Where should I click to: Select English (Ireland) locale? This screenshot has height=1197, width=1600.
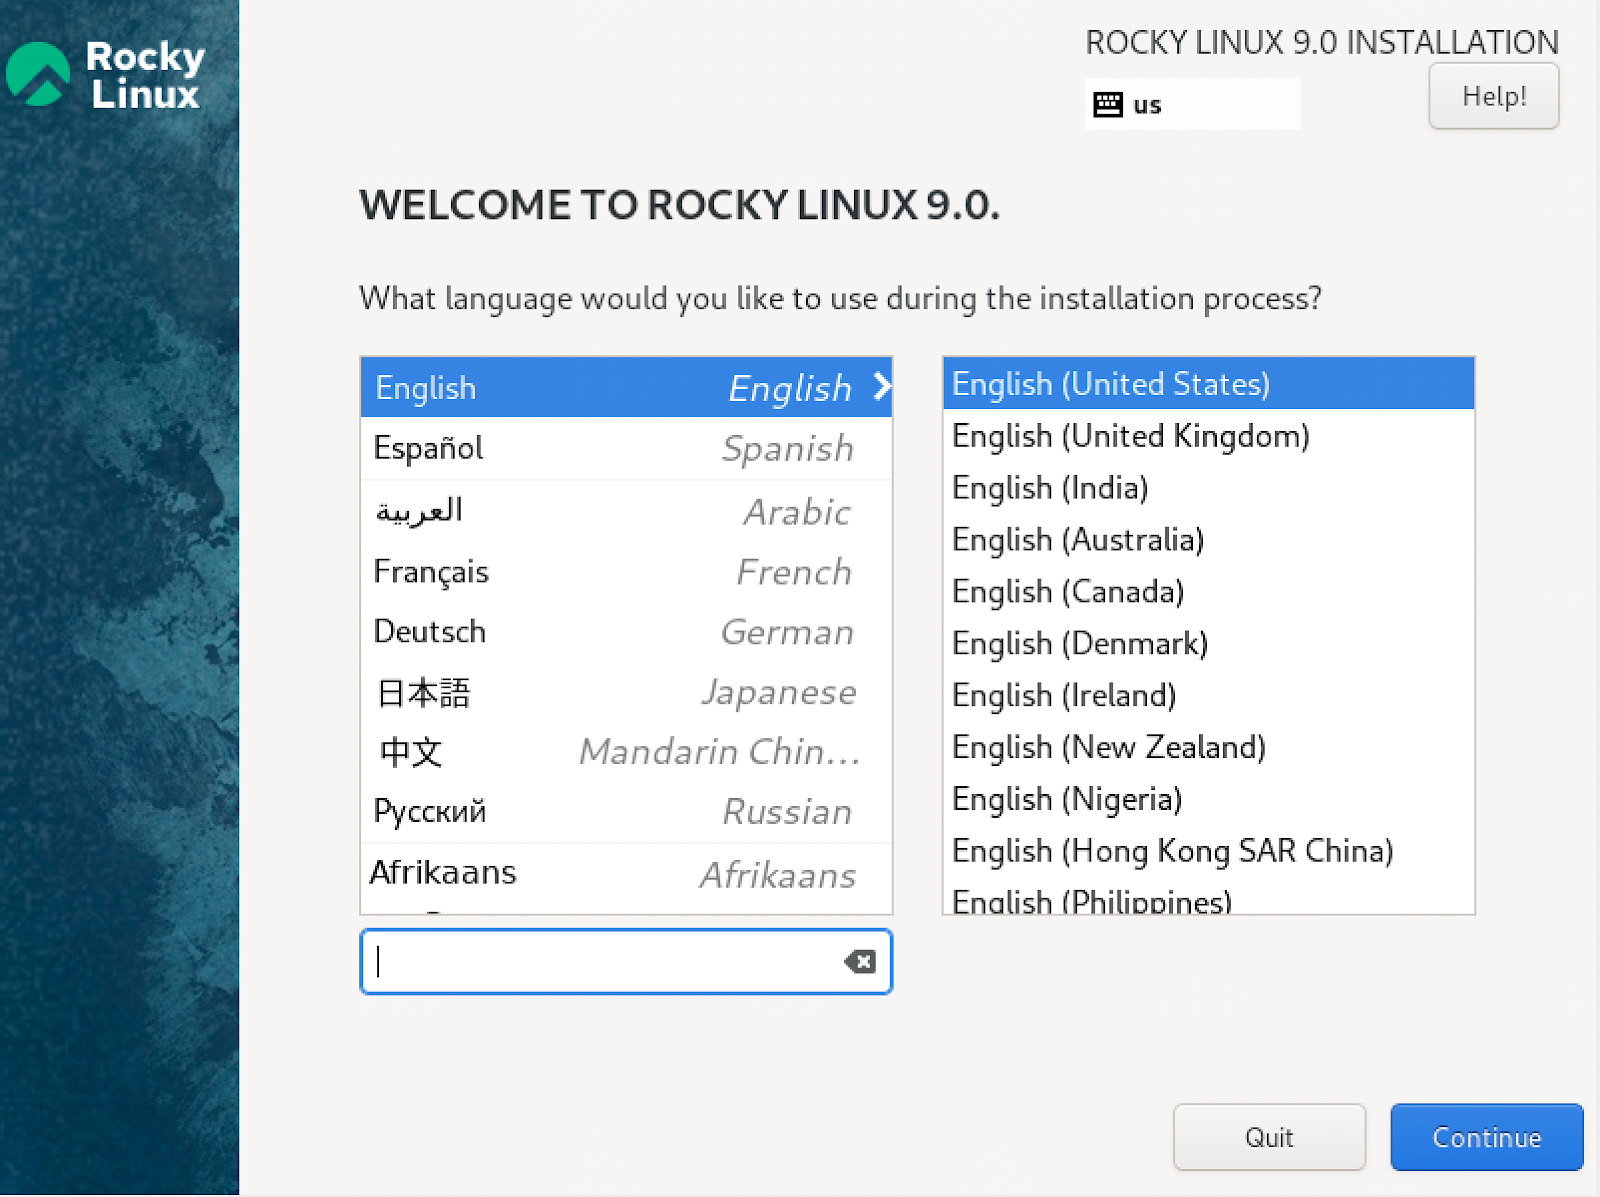coord(1208,696)
